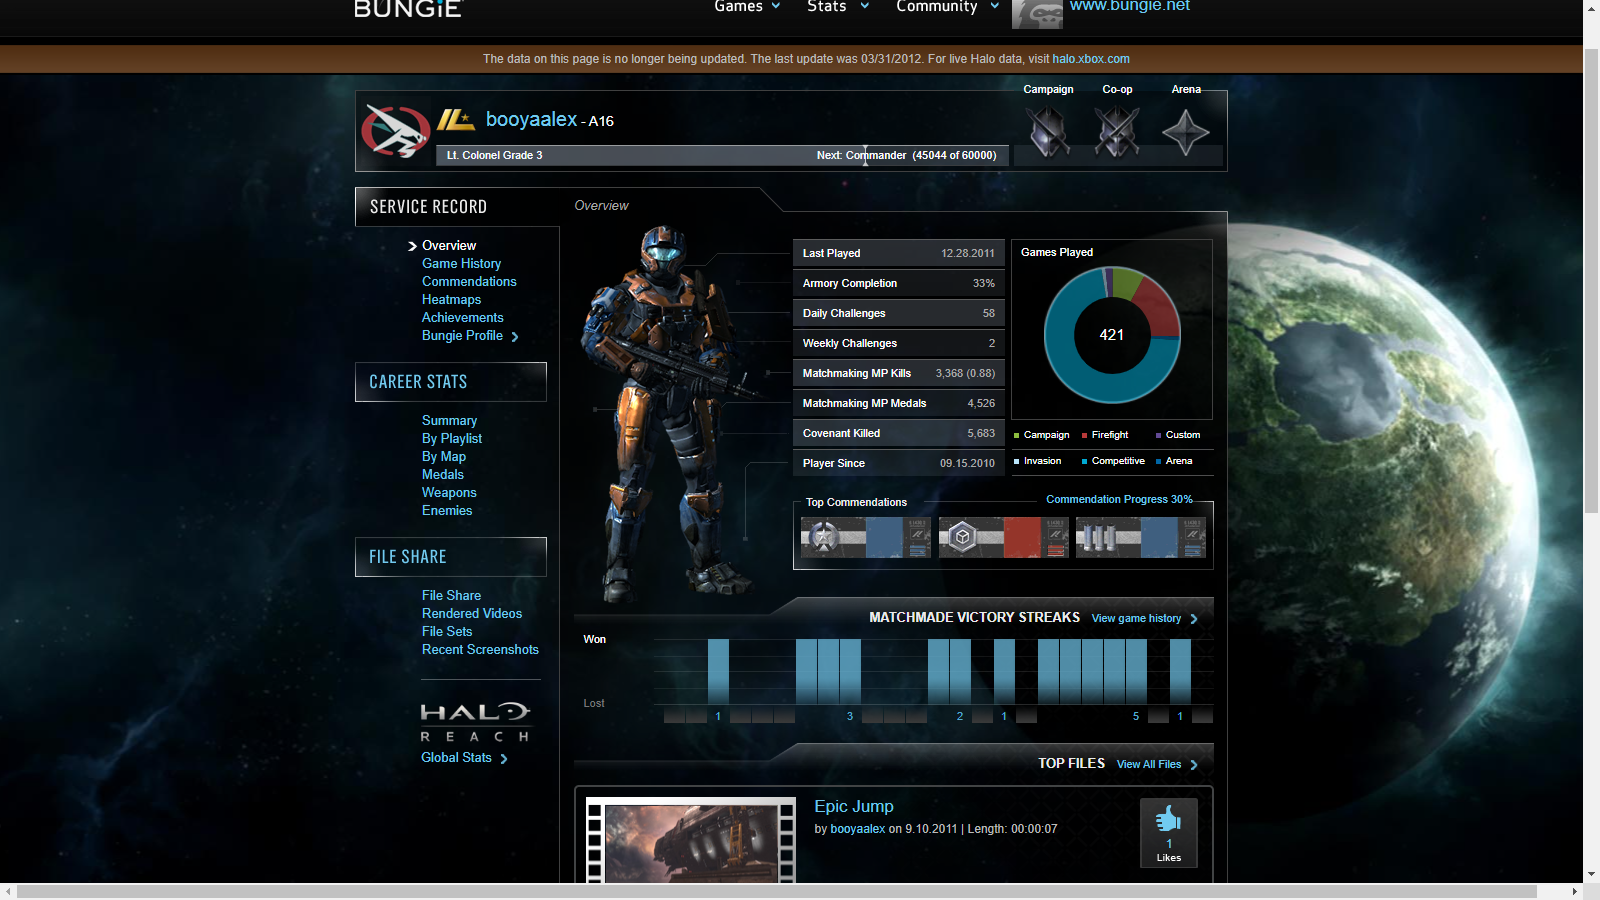
Task: Click View All Files link
Action: [x=1149, y=764]
